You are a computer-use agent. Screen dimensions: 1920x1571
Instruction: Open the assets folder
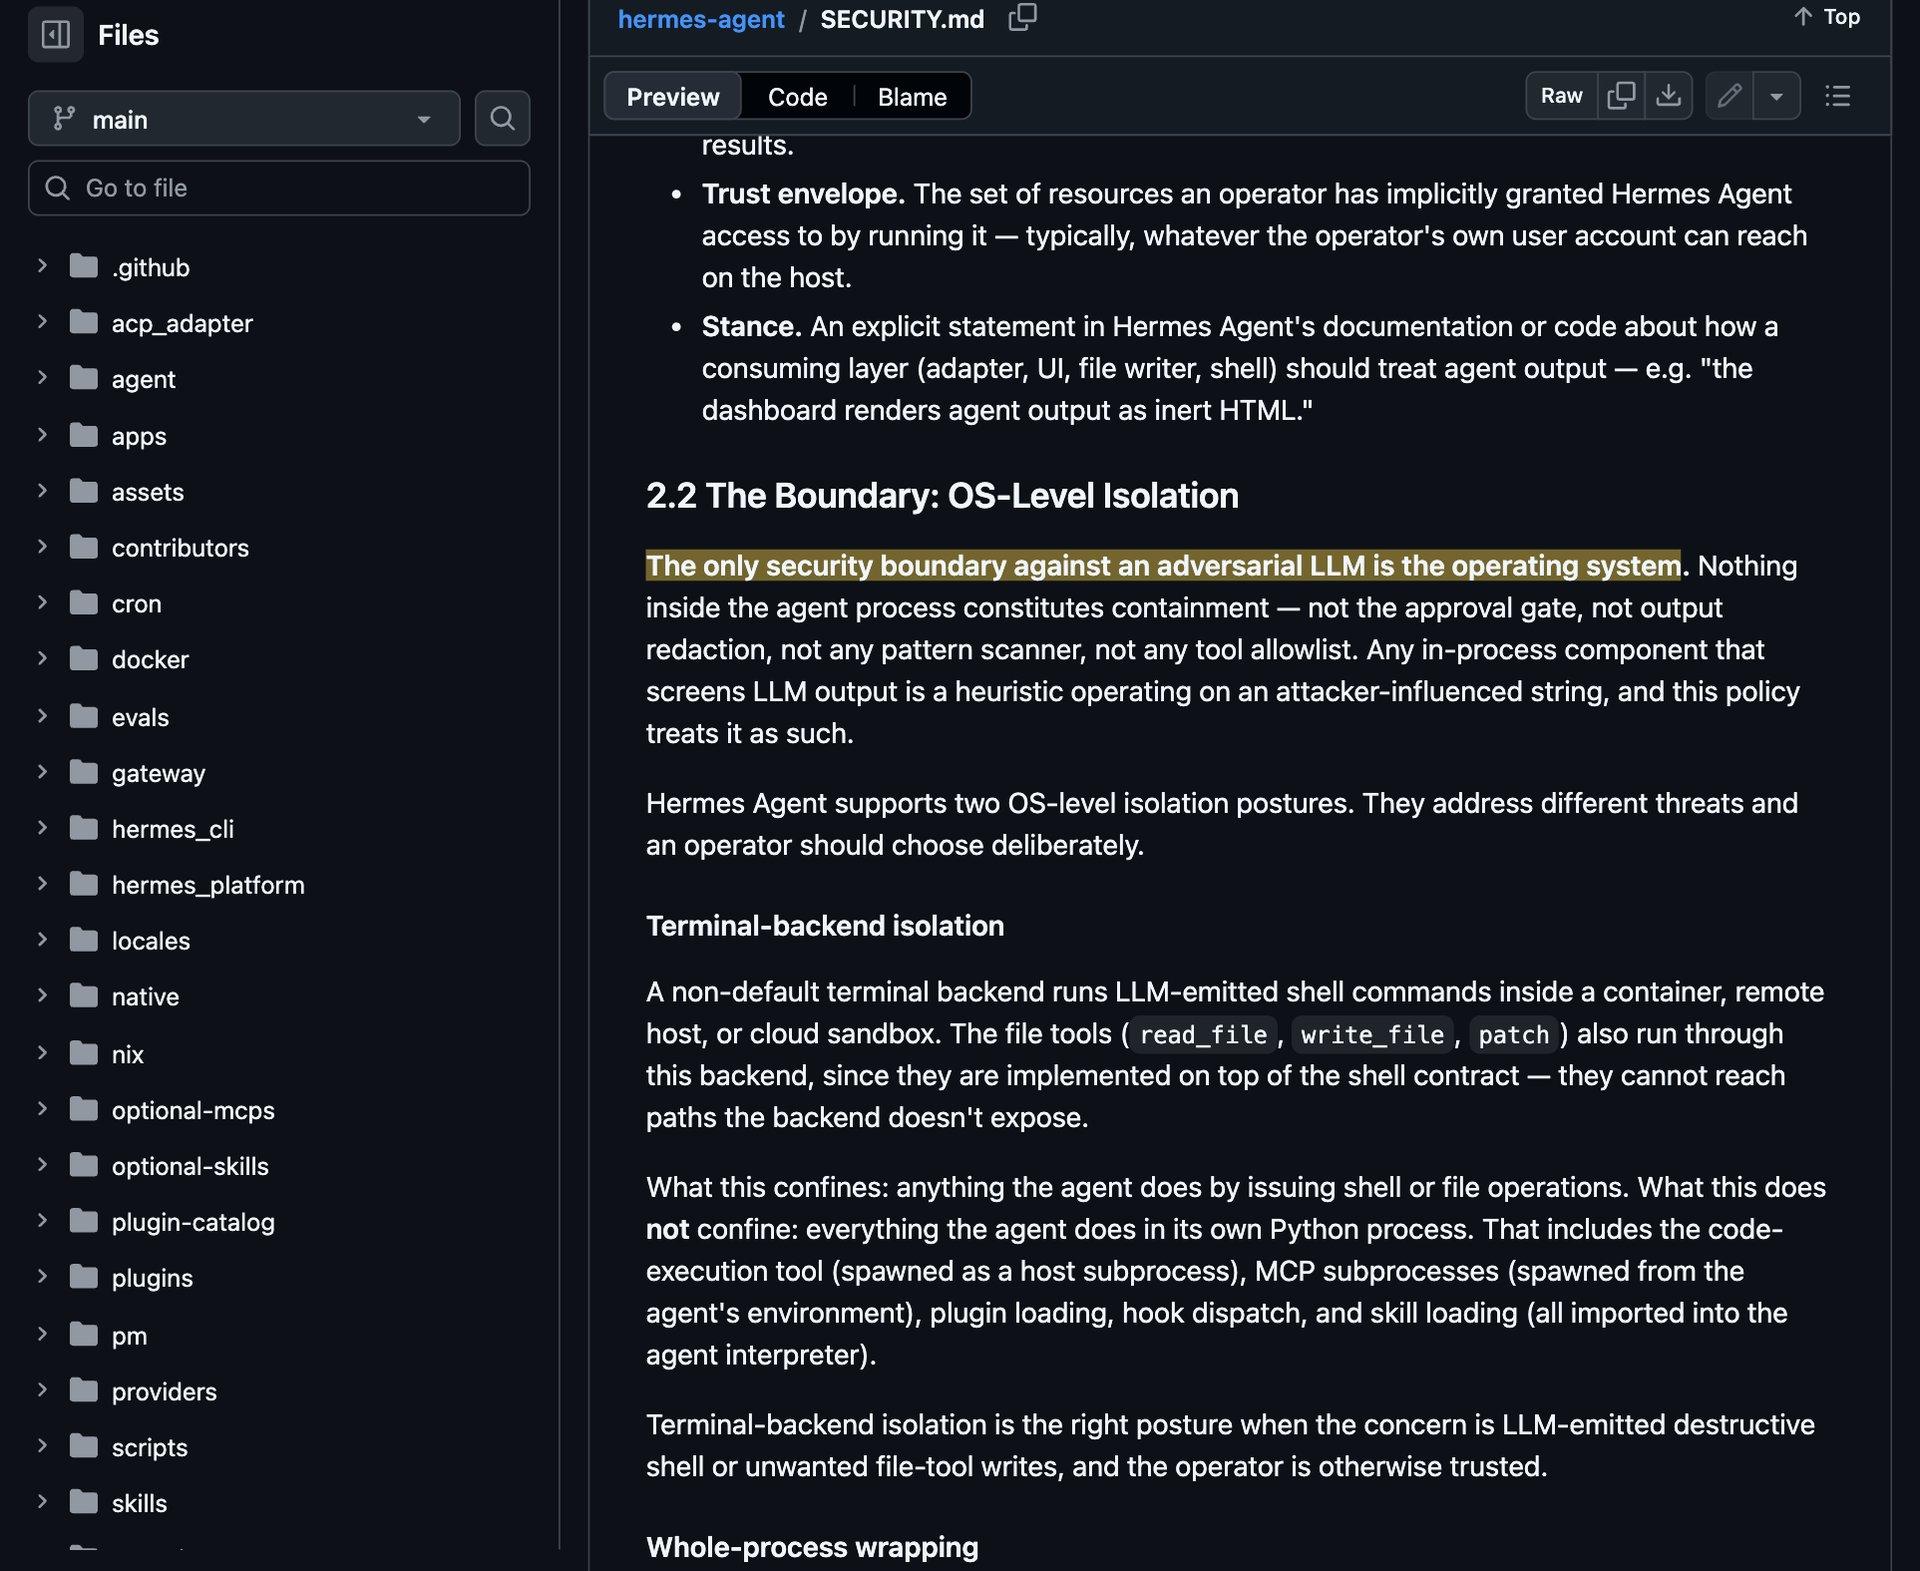(x=148, y=492)
